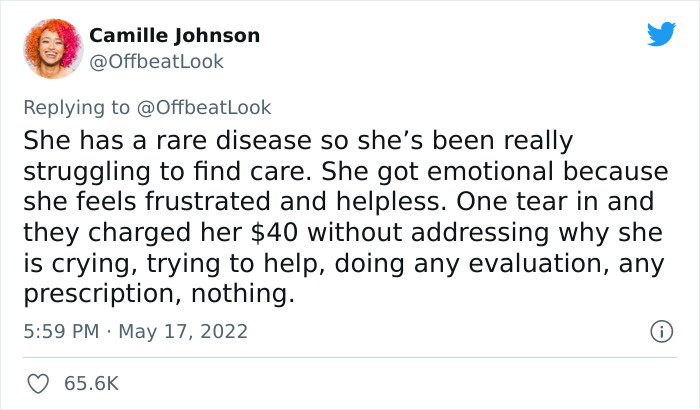Click the May 17, 2022 date
Screen dimensions: 700x410
point(183,331)
